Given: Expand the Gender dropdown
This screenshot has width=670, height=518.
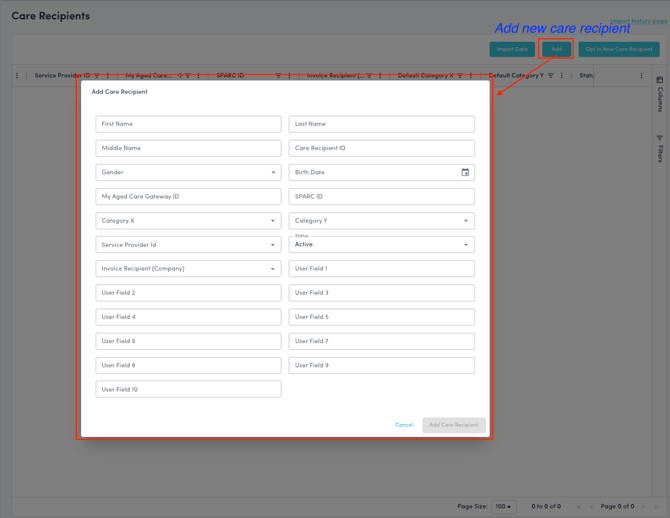Looking at the screenshot, I should coord(188,172).
